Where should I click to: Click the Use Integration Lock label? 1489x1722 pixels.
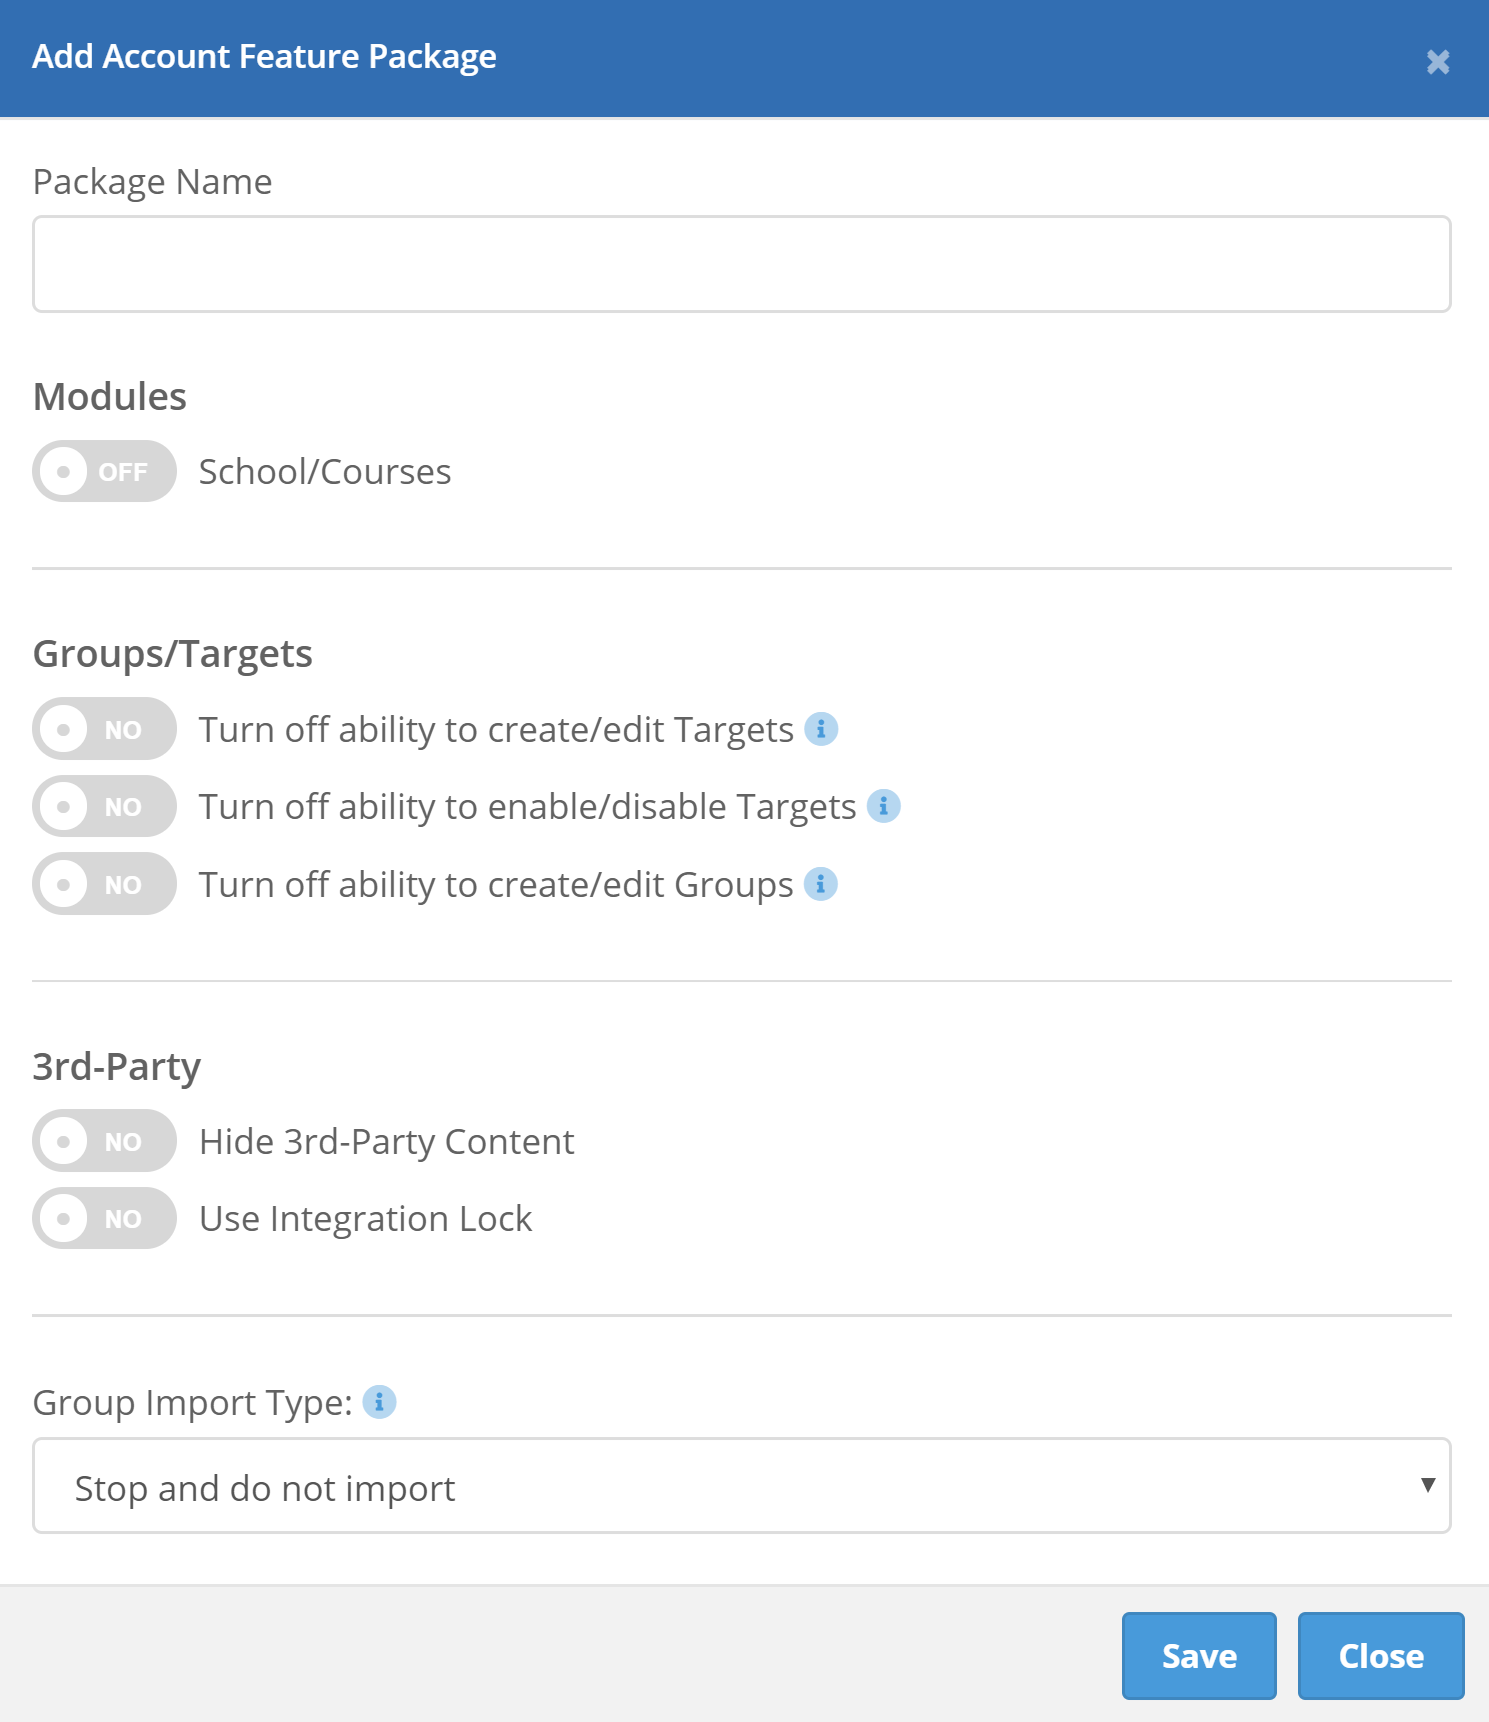[366, 1219]
